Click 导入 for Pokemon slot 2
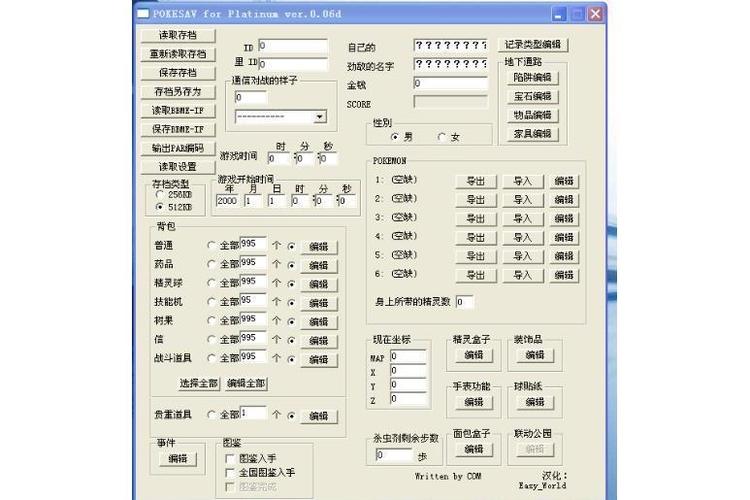This screenshot has height=500, width=750. (523, 200)
